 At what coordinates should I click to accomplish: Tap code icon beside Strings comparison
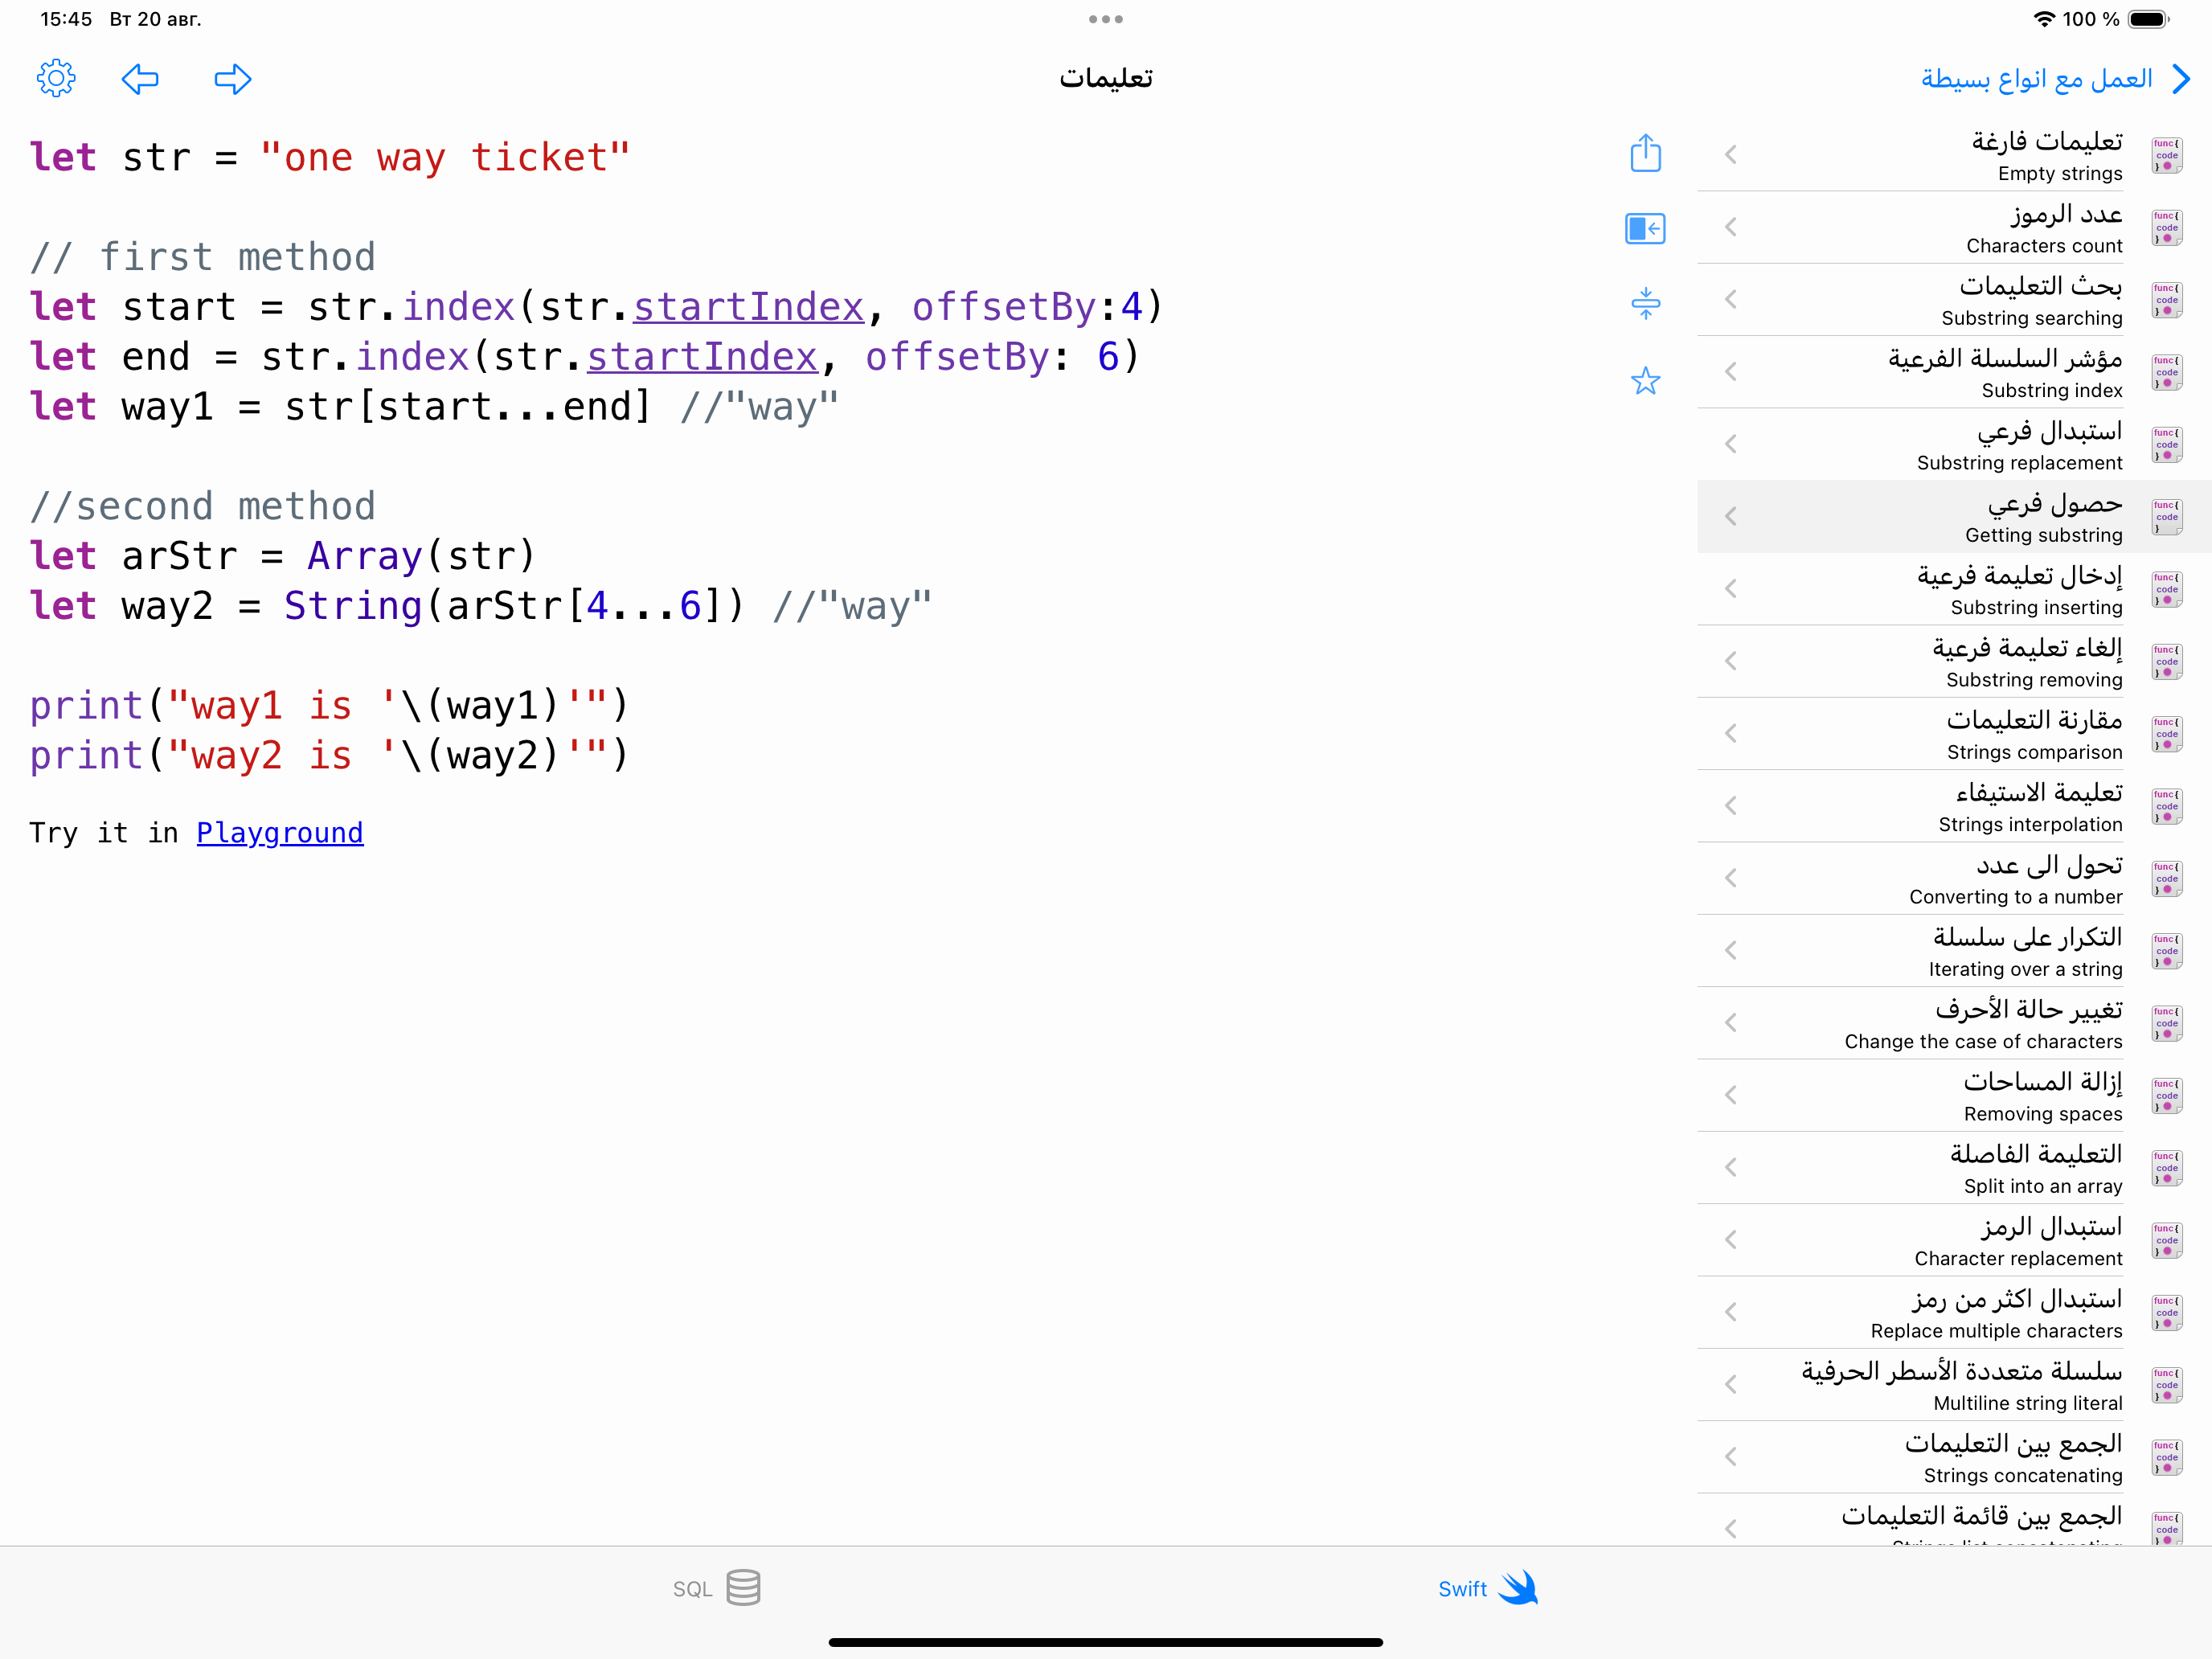click(x=2167, y=733)
